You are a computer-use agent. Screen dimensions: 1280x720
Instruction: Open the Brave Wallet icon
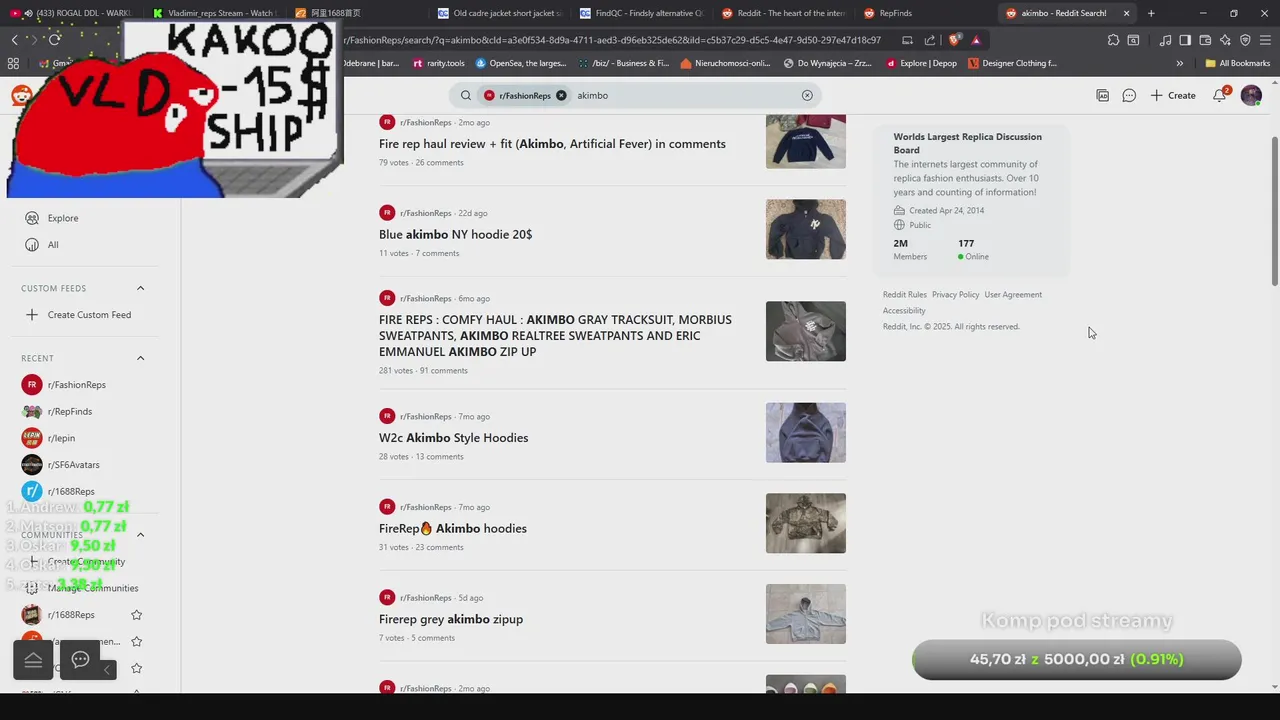(x=1205, y=40)
